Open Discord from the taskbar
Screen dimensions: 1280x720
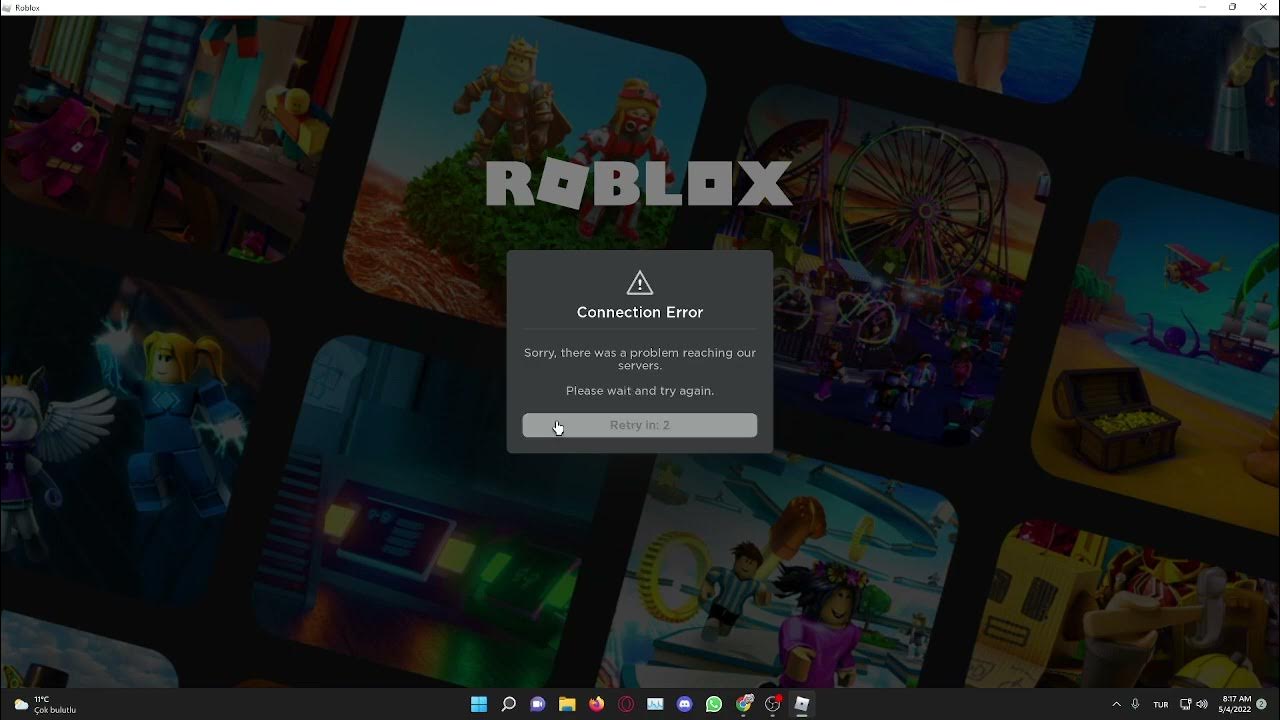point(684,704)
